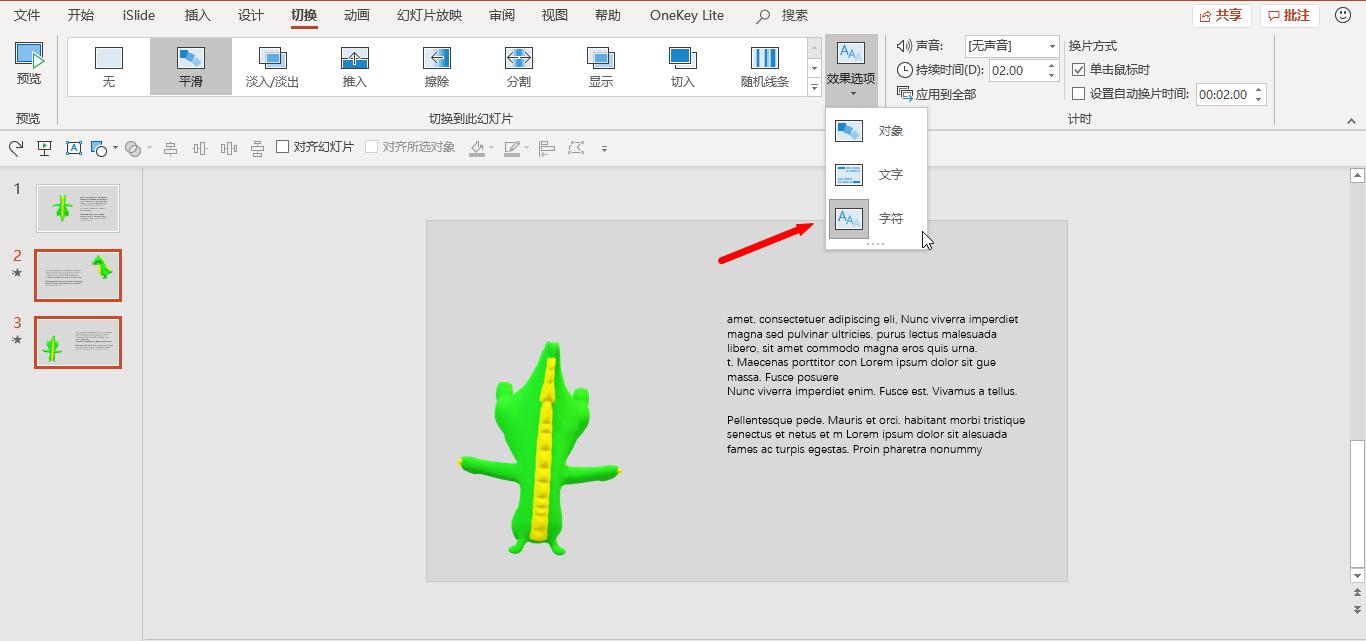Select the 平滑 (Morph) transition

(x=191, y=67)
